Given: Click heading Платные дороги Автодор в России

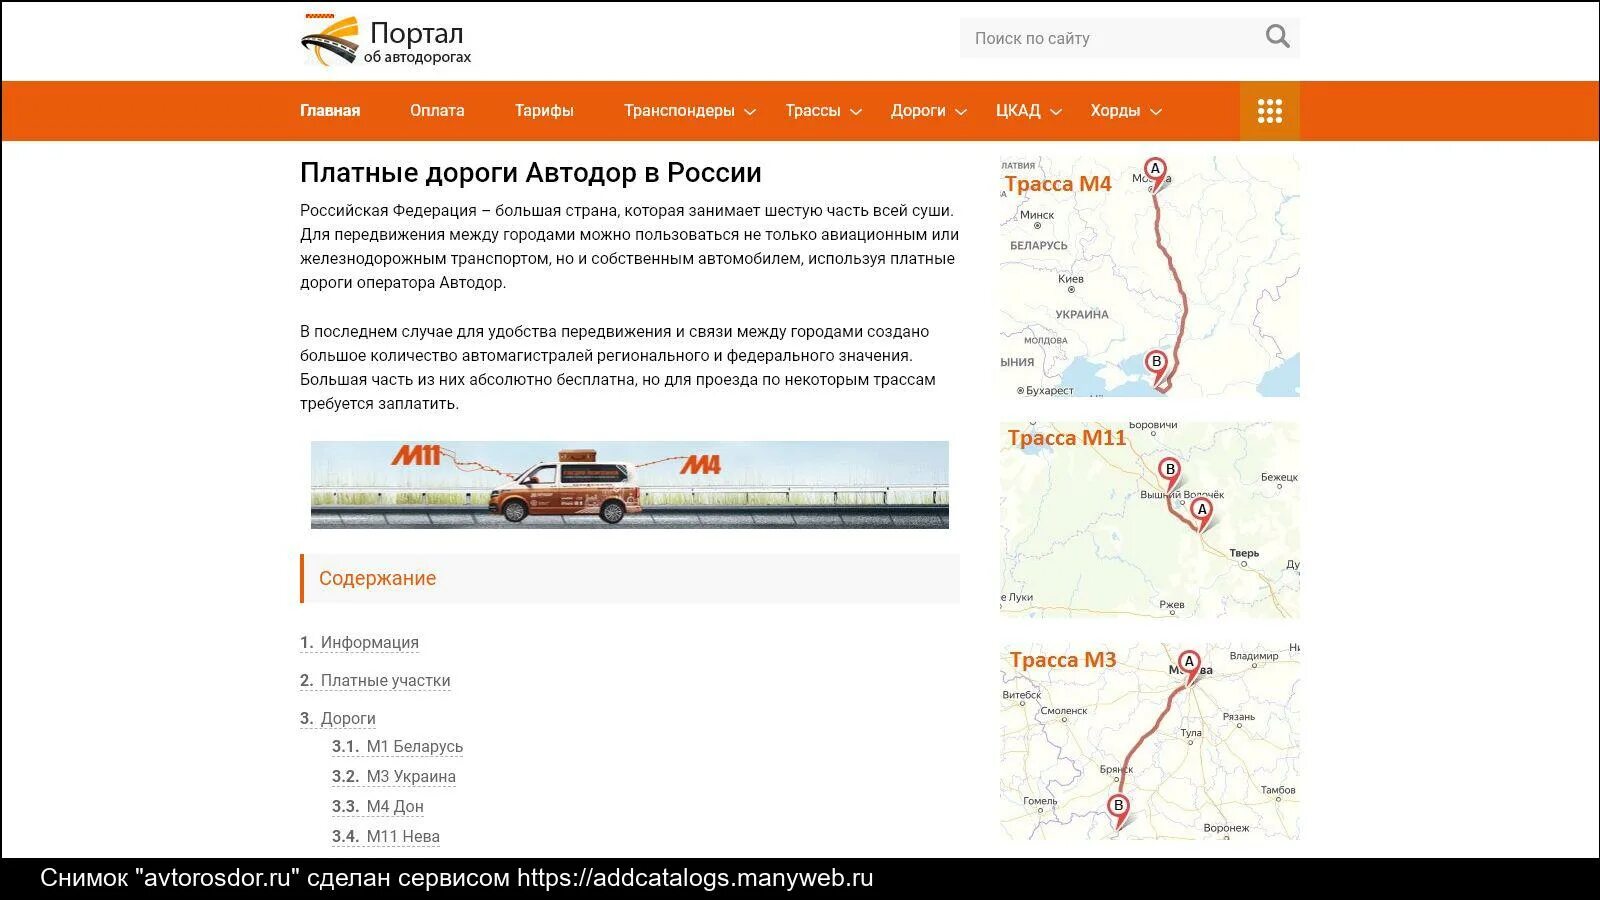Looking at the screenshot, I should 531,173.
